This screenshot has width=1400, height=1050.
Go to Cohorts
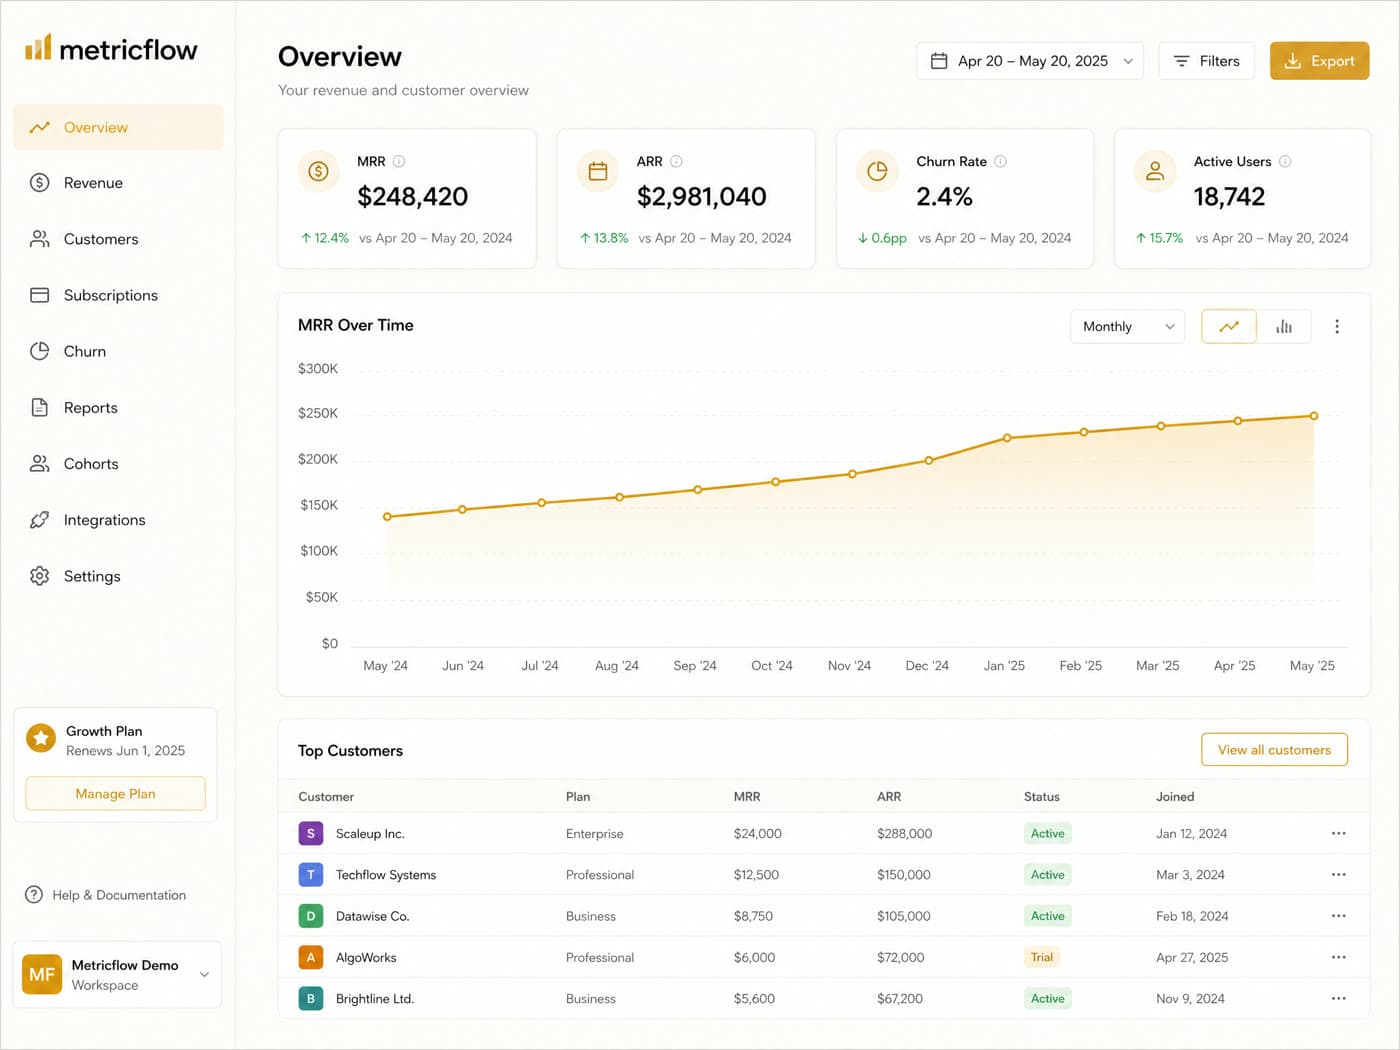coord(118,464)
